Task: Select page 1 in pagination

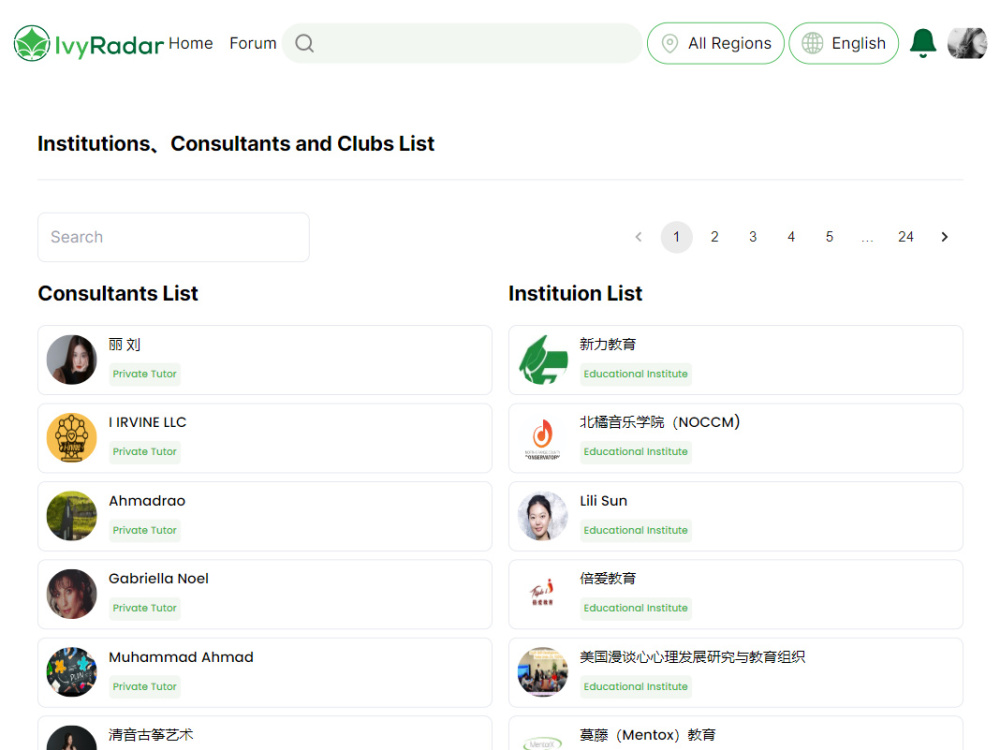Action: 677,237
